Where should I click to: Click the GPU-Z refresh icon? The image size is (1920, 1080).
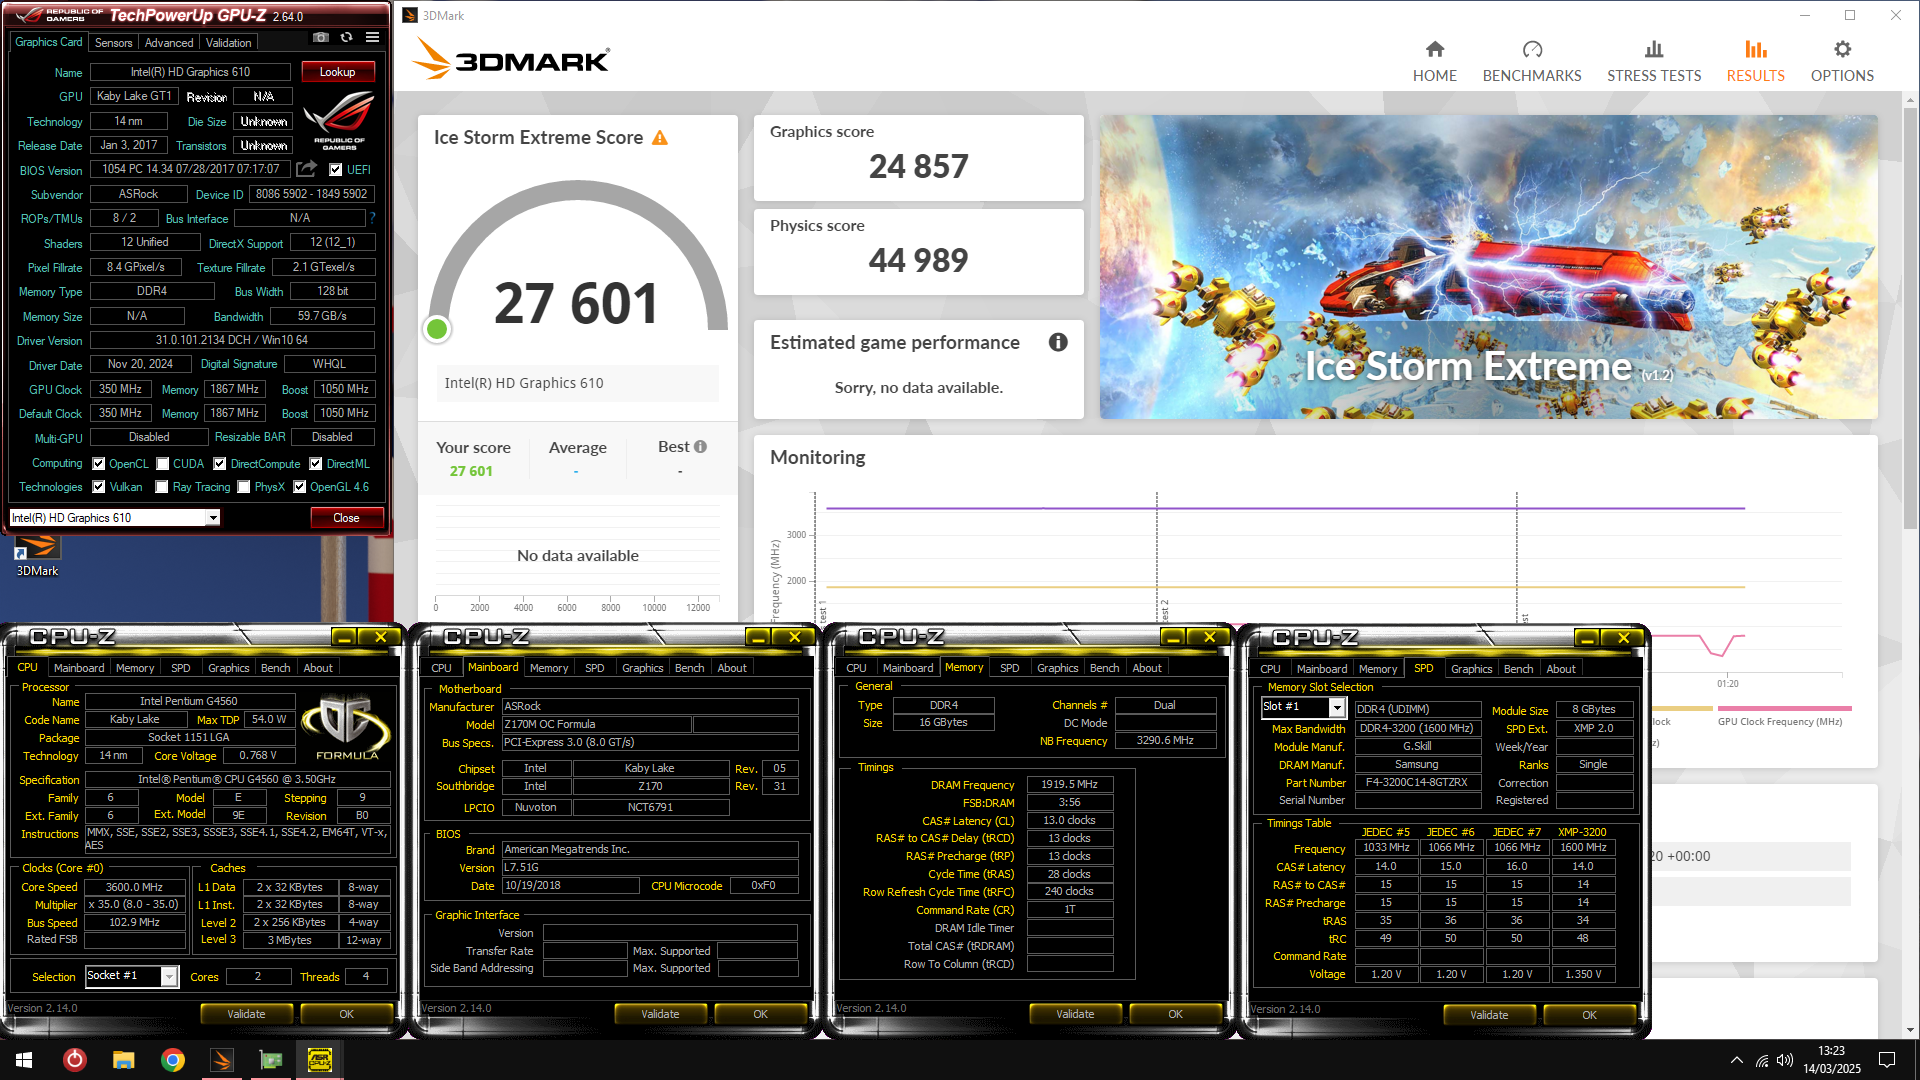click(x=346, y=38)
